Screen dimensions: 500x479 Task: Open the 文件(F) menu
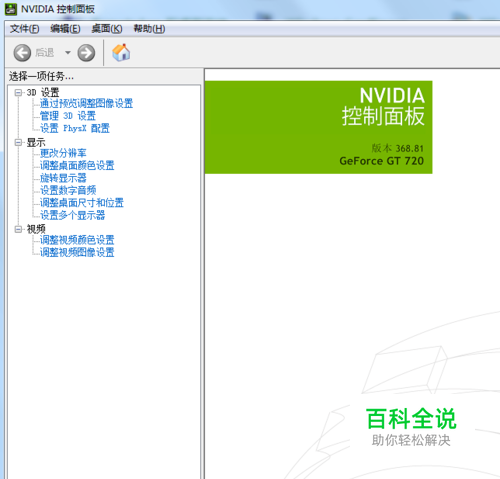(x=24, y=29)
